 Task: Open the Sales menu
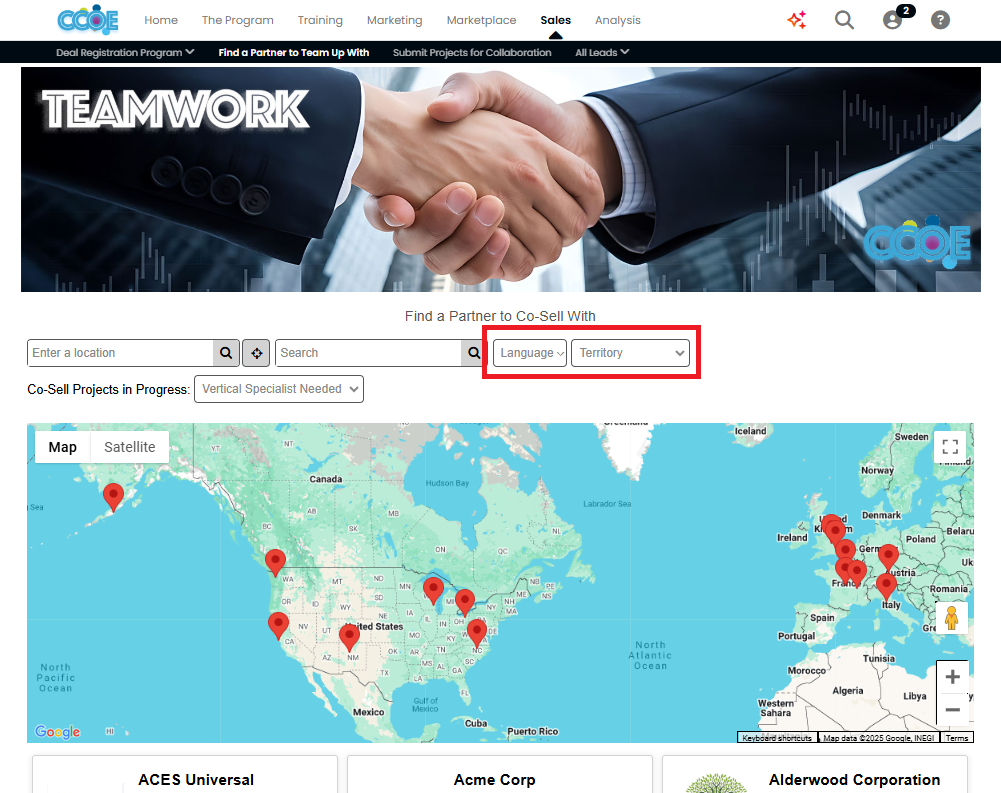tap(555, 20)
